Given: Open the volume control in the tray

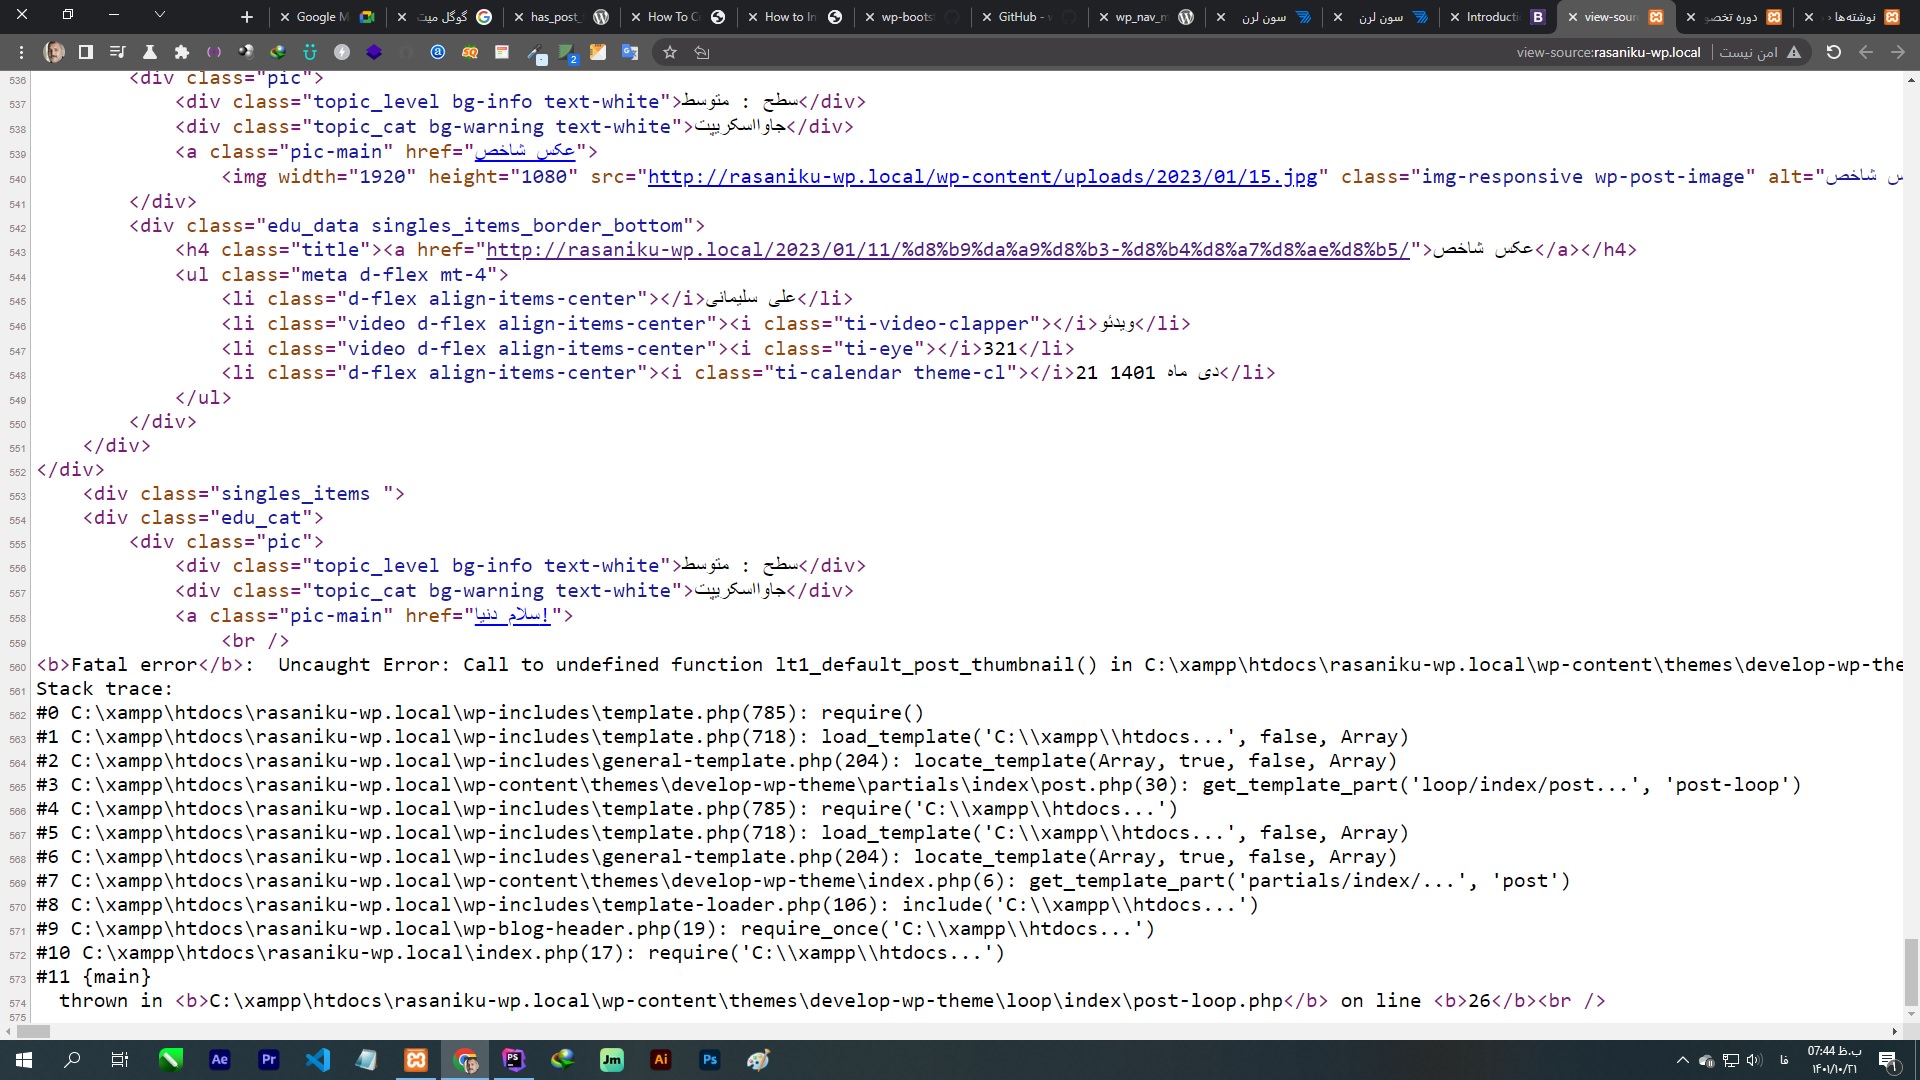Looking at the screenshot, I should pyautogui.click(x=1755, y=1060).
